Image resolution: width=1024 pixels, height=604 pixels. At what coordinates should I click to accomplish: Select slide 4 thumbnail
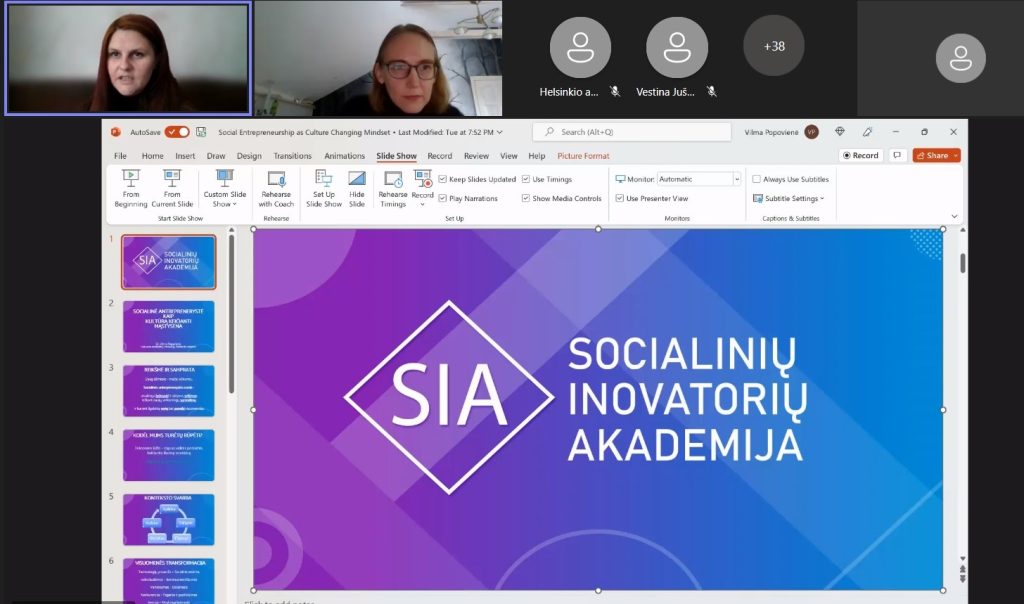(x=168, y=455)
